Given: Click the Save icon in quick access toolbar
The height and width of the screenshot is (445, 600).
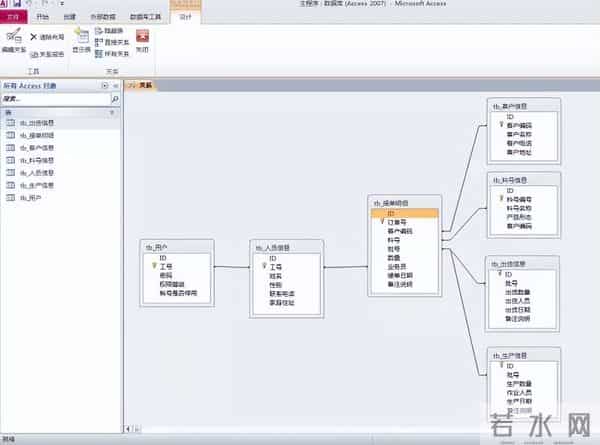Looking at the screenshot, I should [x=17, y=5].
